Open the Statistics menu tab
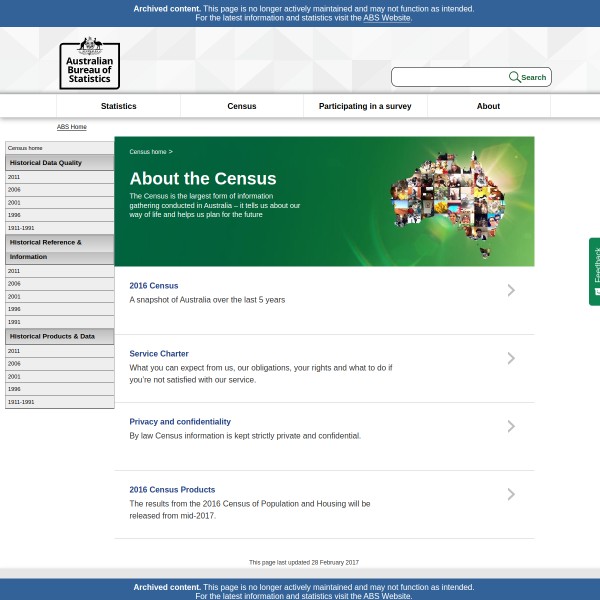 tap(118, 106)
